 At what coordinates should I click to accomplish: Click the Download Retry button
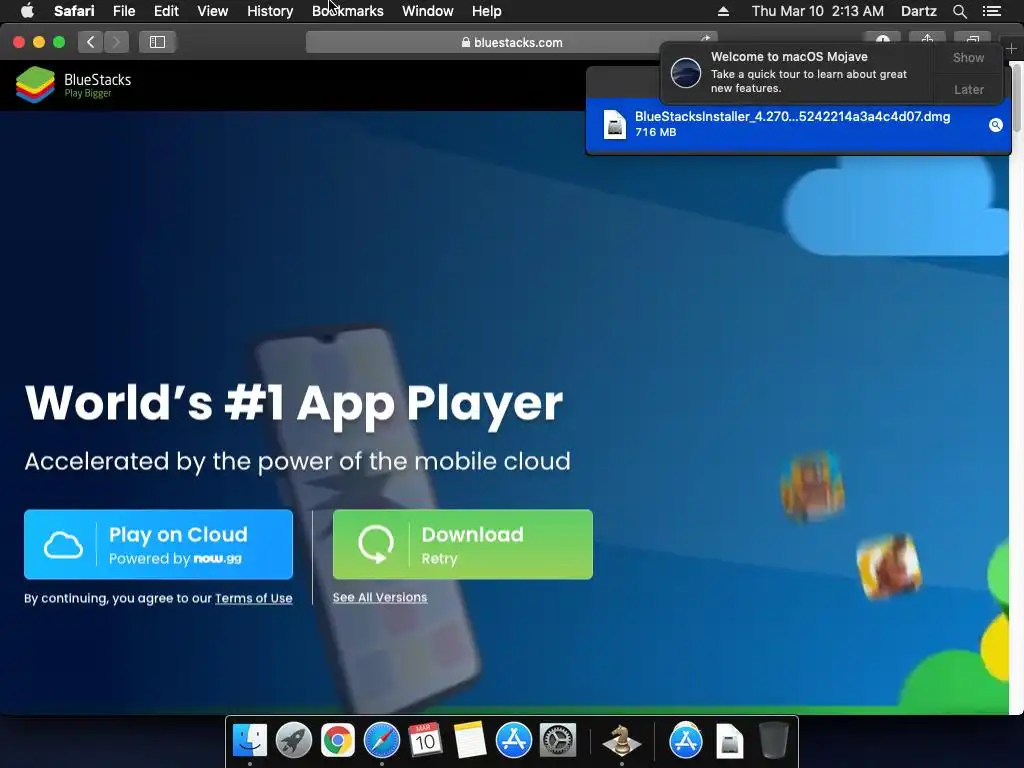pos(462,545)
